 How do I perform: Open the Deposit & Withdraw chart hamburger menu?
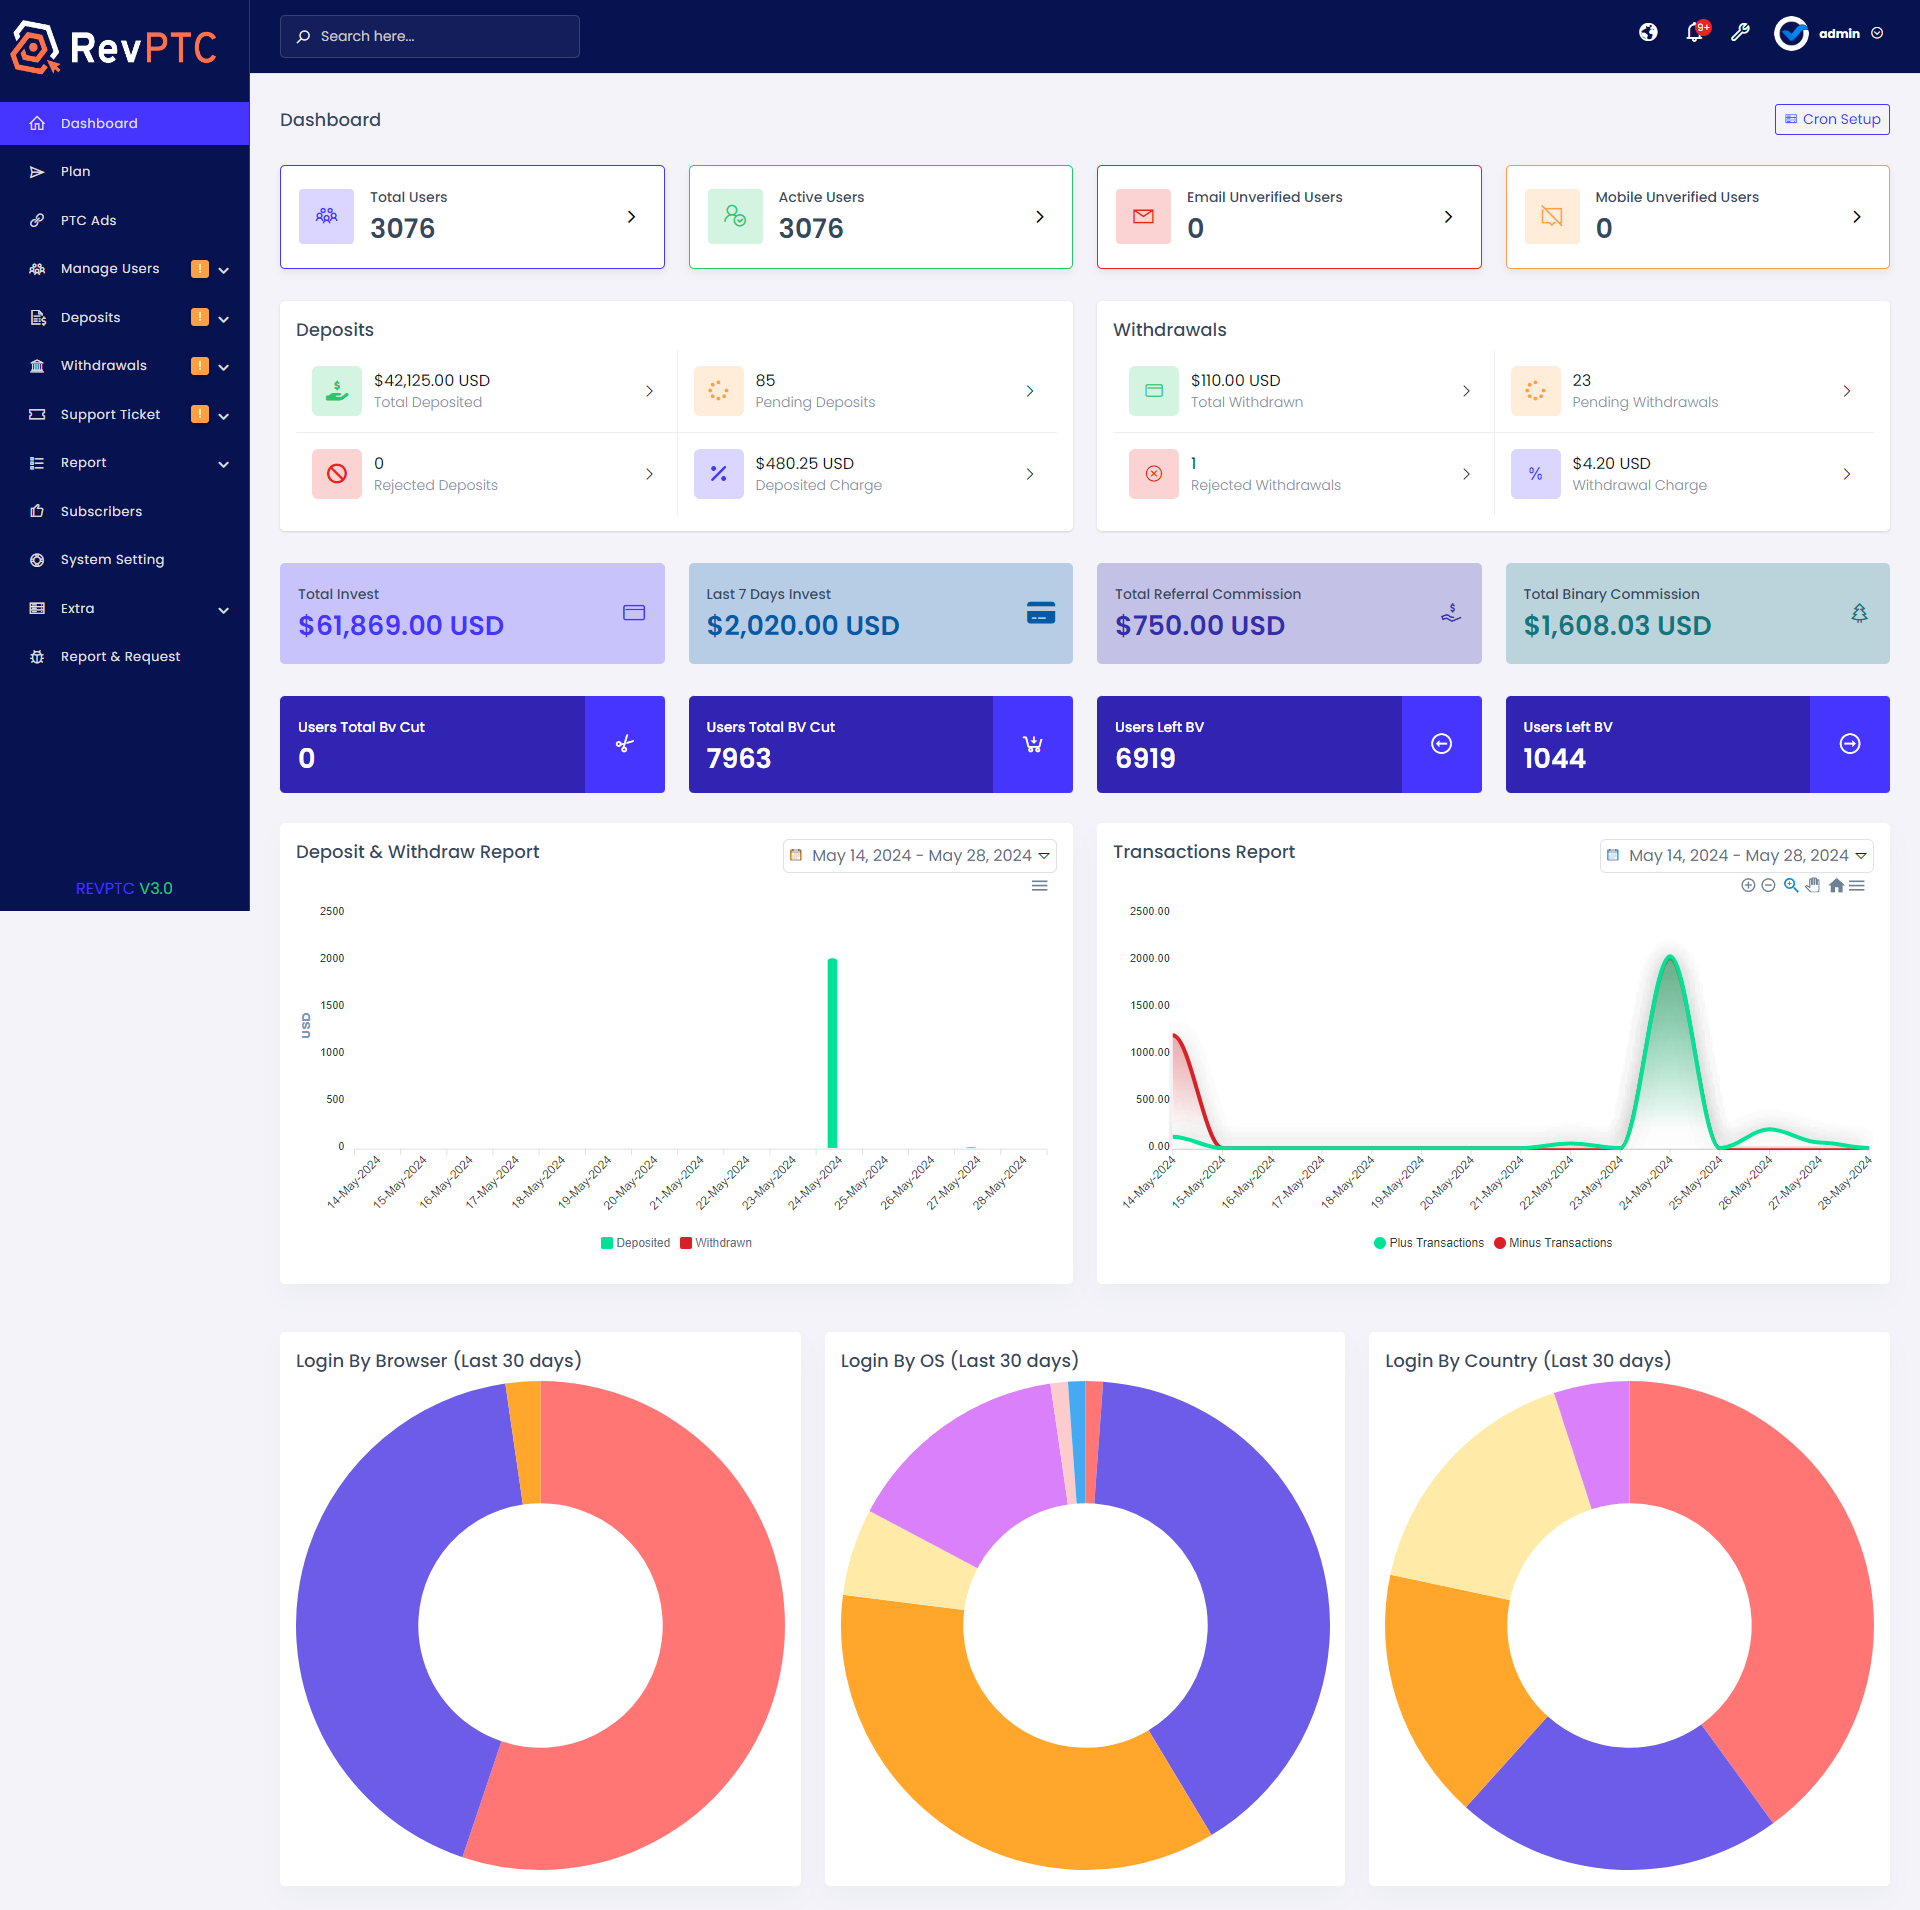pyautogui.click(x=1040, y=886)
